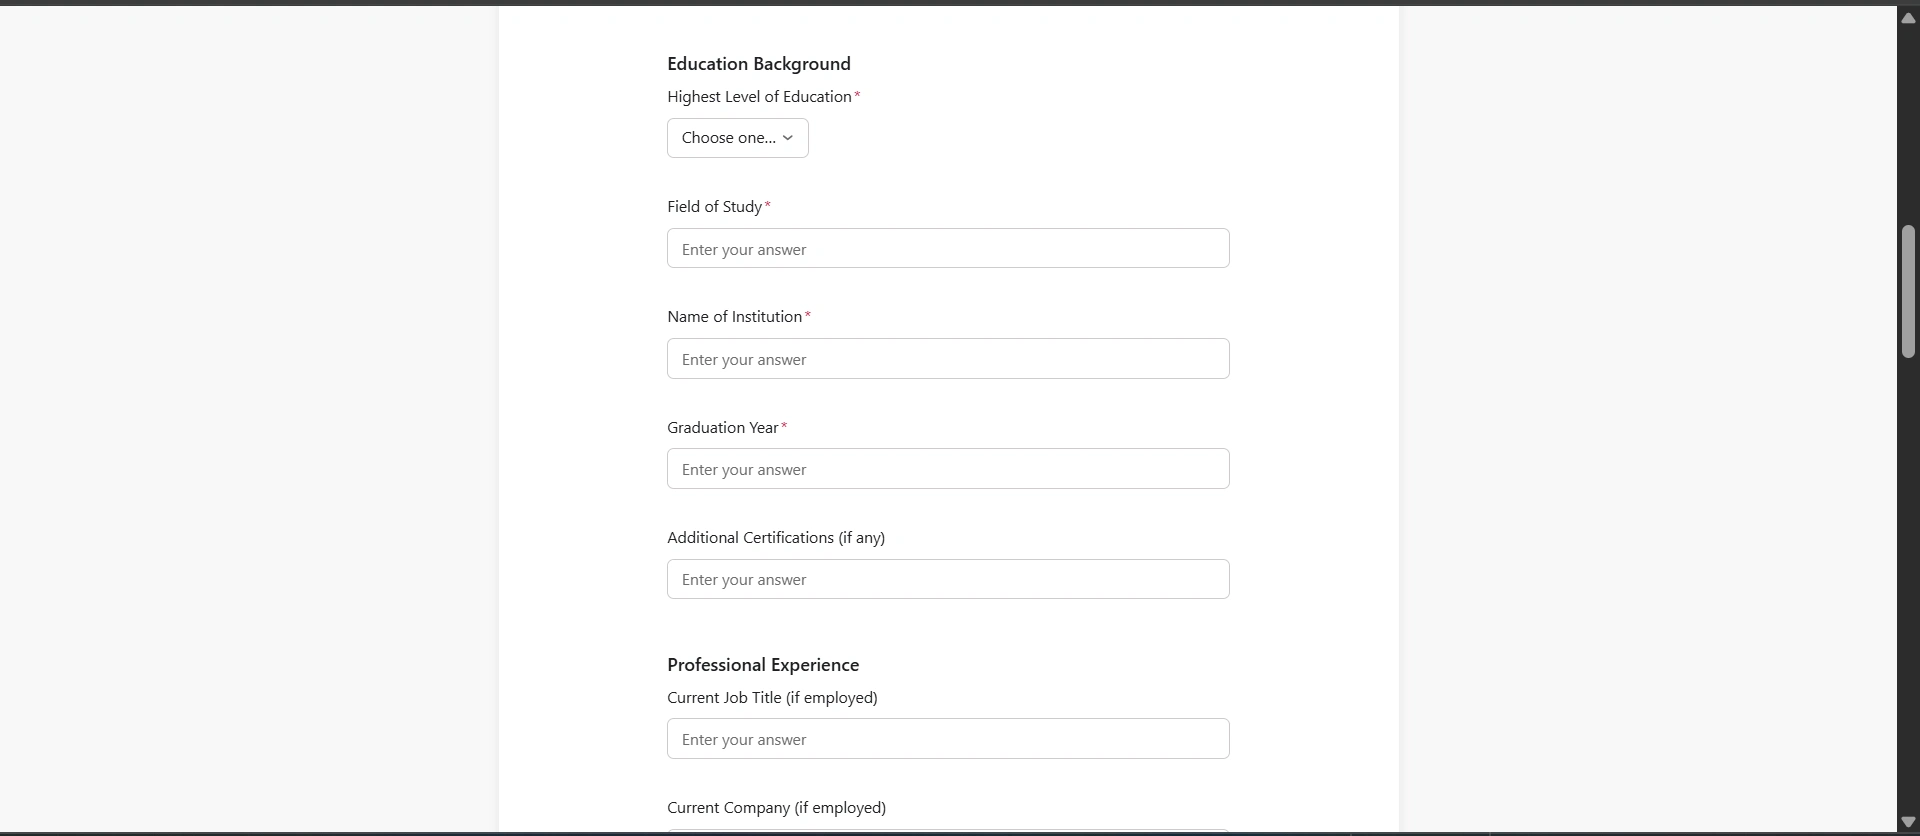This screenshot has width=1920, height=836.
Task: Click the 'Current Company (if employed)' label
Action: click(776, 808)
